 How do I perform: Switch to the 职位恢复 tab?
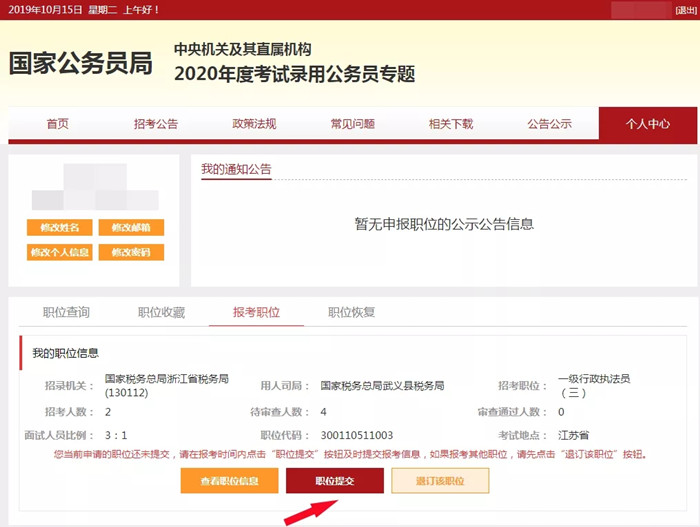tap(351, 312)
